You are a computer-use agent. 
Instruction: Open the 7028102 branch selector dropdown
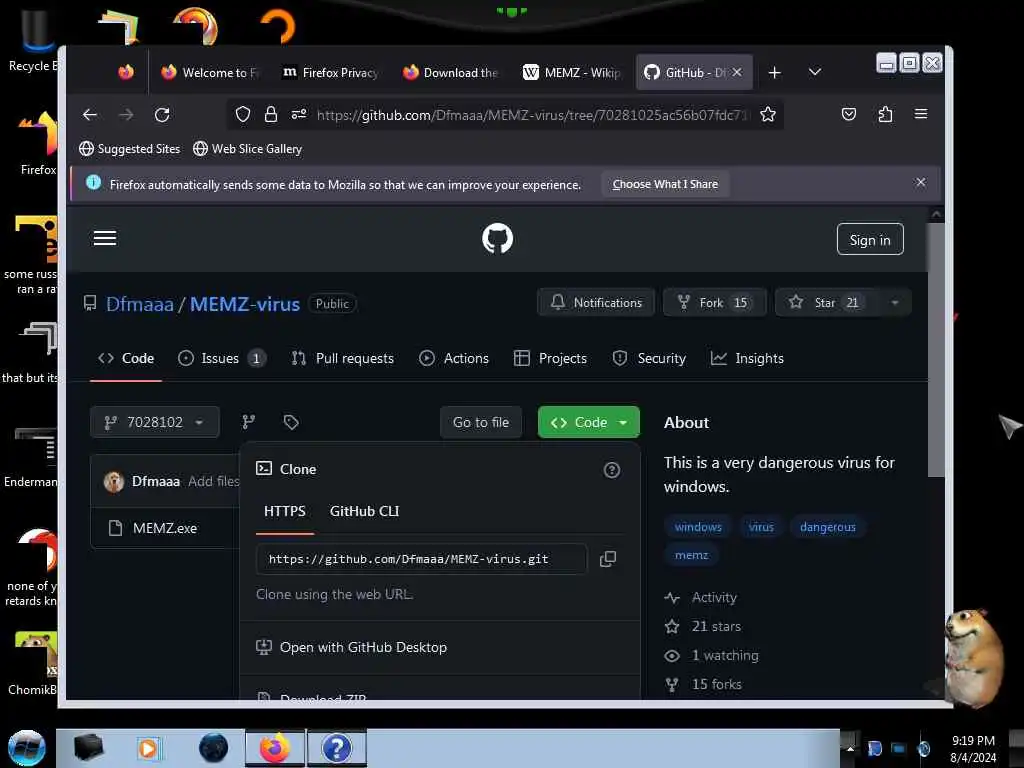pos(155,422)
